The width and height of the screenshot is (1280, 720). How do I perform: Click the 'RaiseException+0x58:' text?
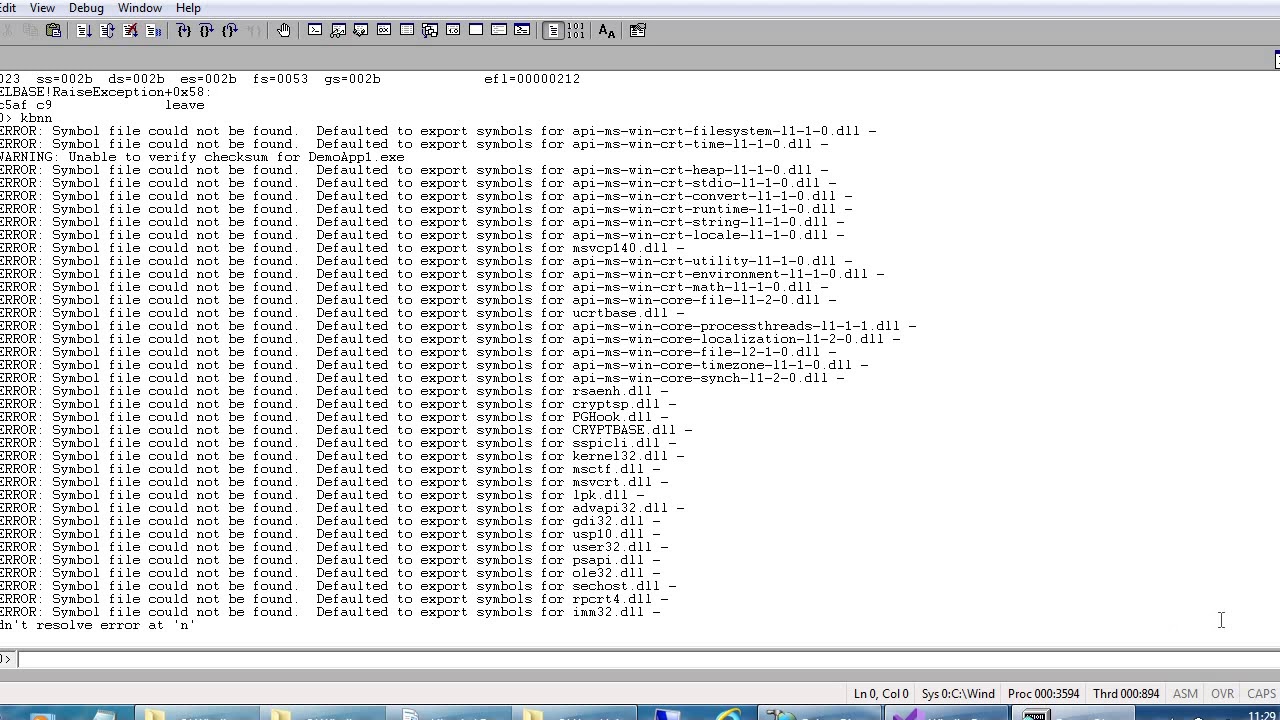tap(132, 92)
